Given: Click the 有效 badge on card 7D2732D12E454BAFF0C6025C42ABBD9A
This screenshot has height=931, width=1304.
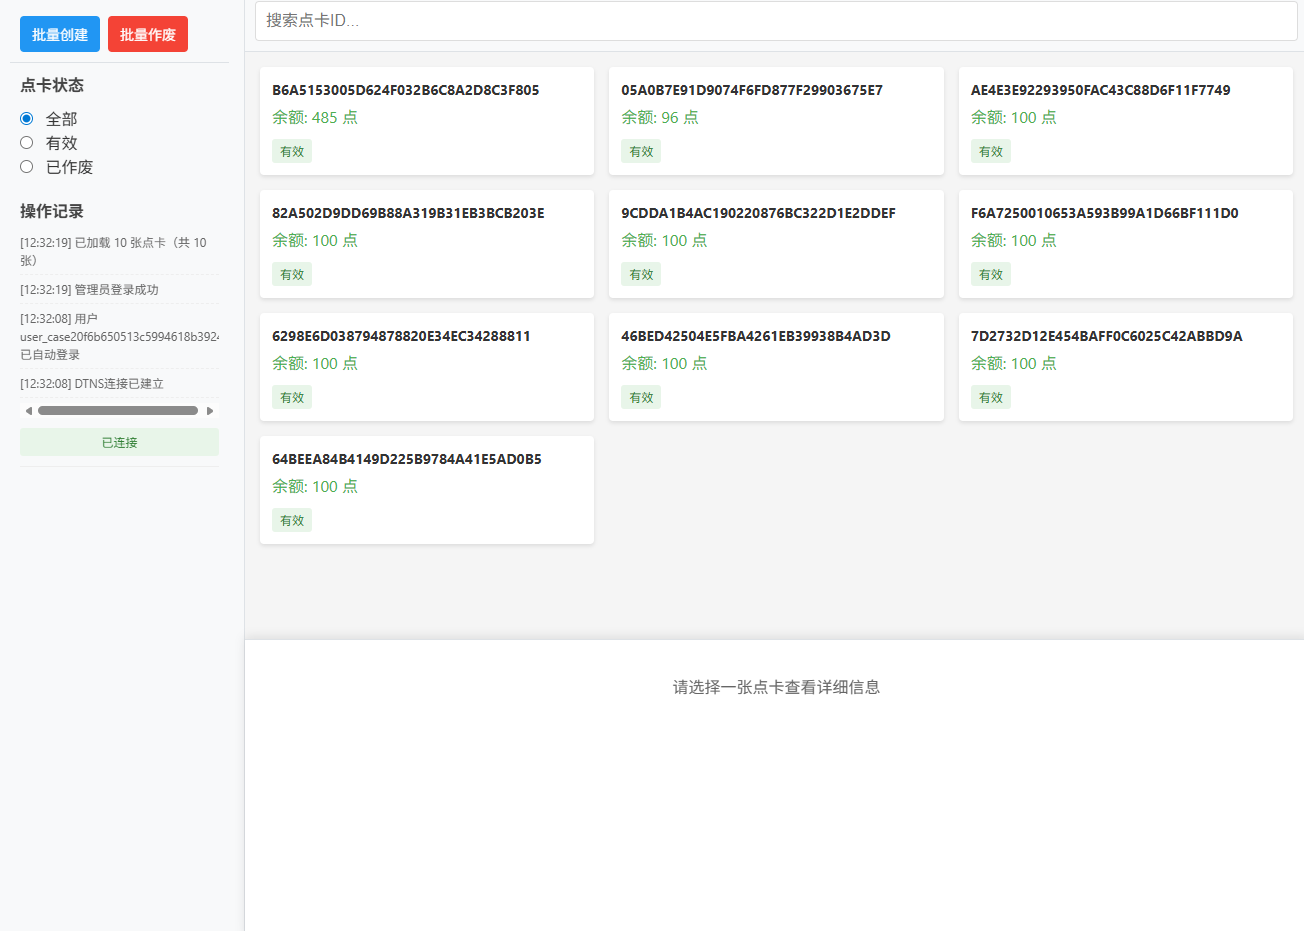Looking at the screenshot, I should click(990, 398).
